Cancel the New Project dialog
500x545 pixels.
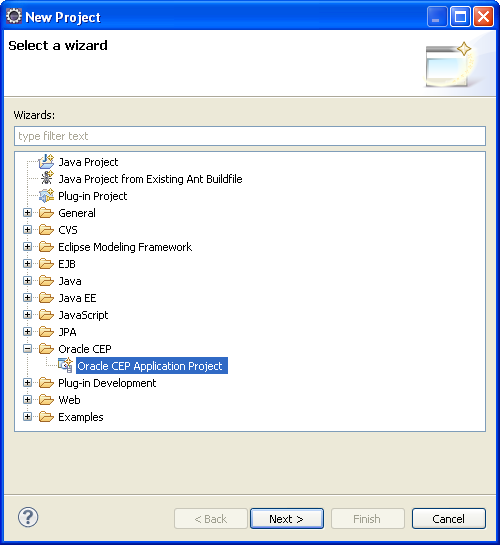pos(449,519)
